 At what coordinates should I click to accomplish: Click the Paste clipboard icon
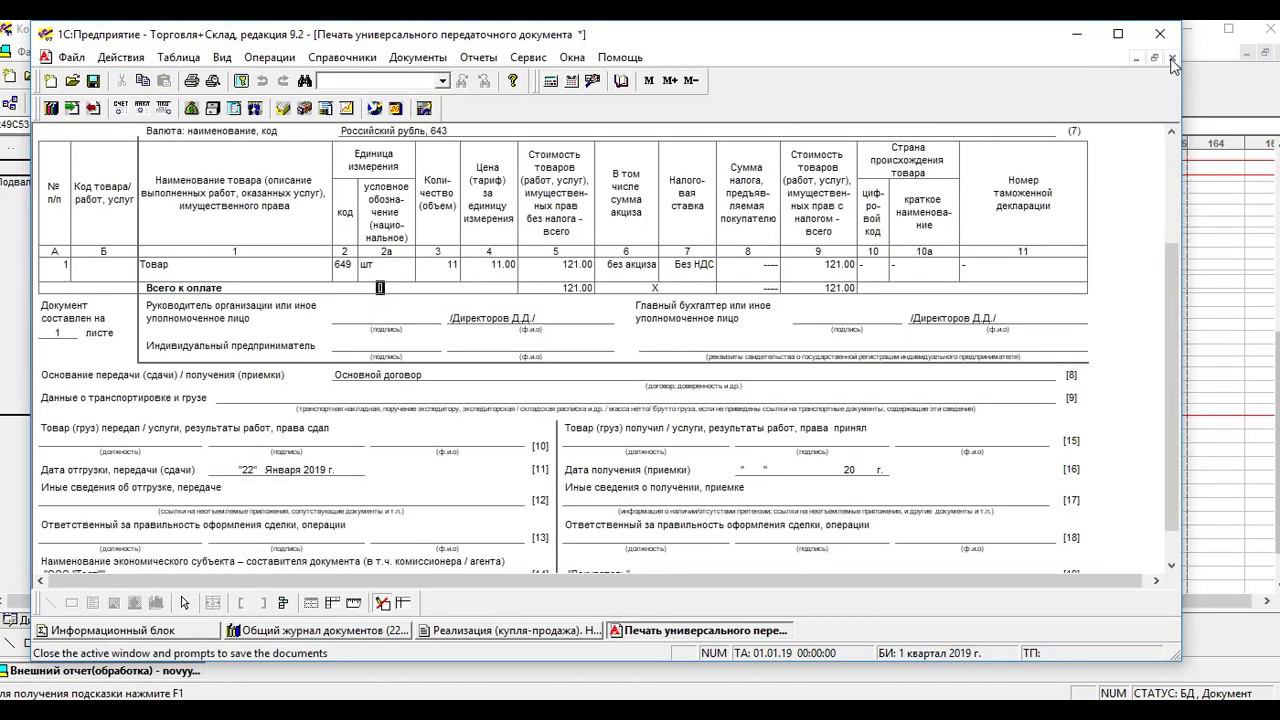coord(164,81)
